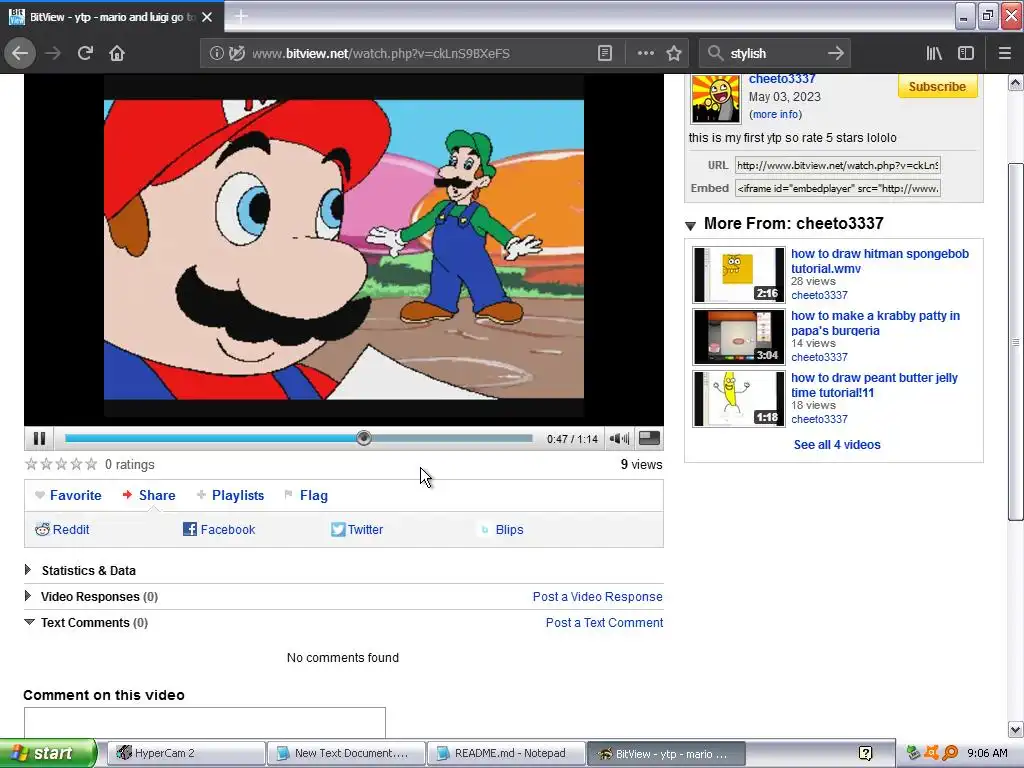Toggle fullscreen on the video player
1024x768 pixels.
click(x=649, y=438)
